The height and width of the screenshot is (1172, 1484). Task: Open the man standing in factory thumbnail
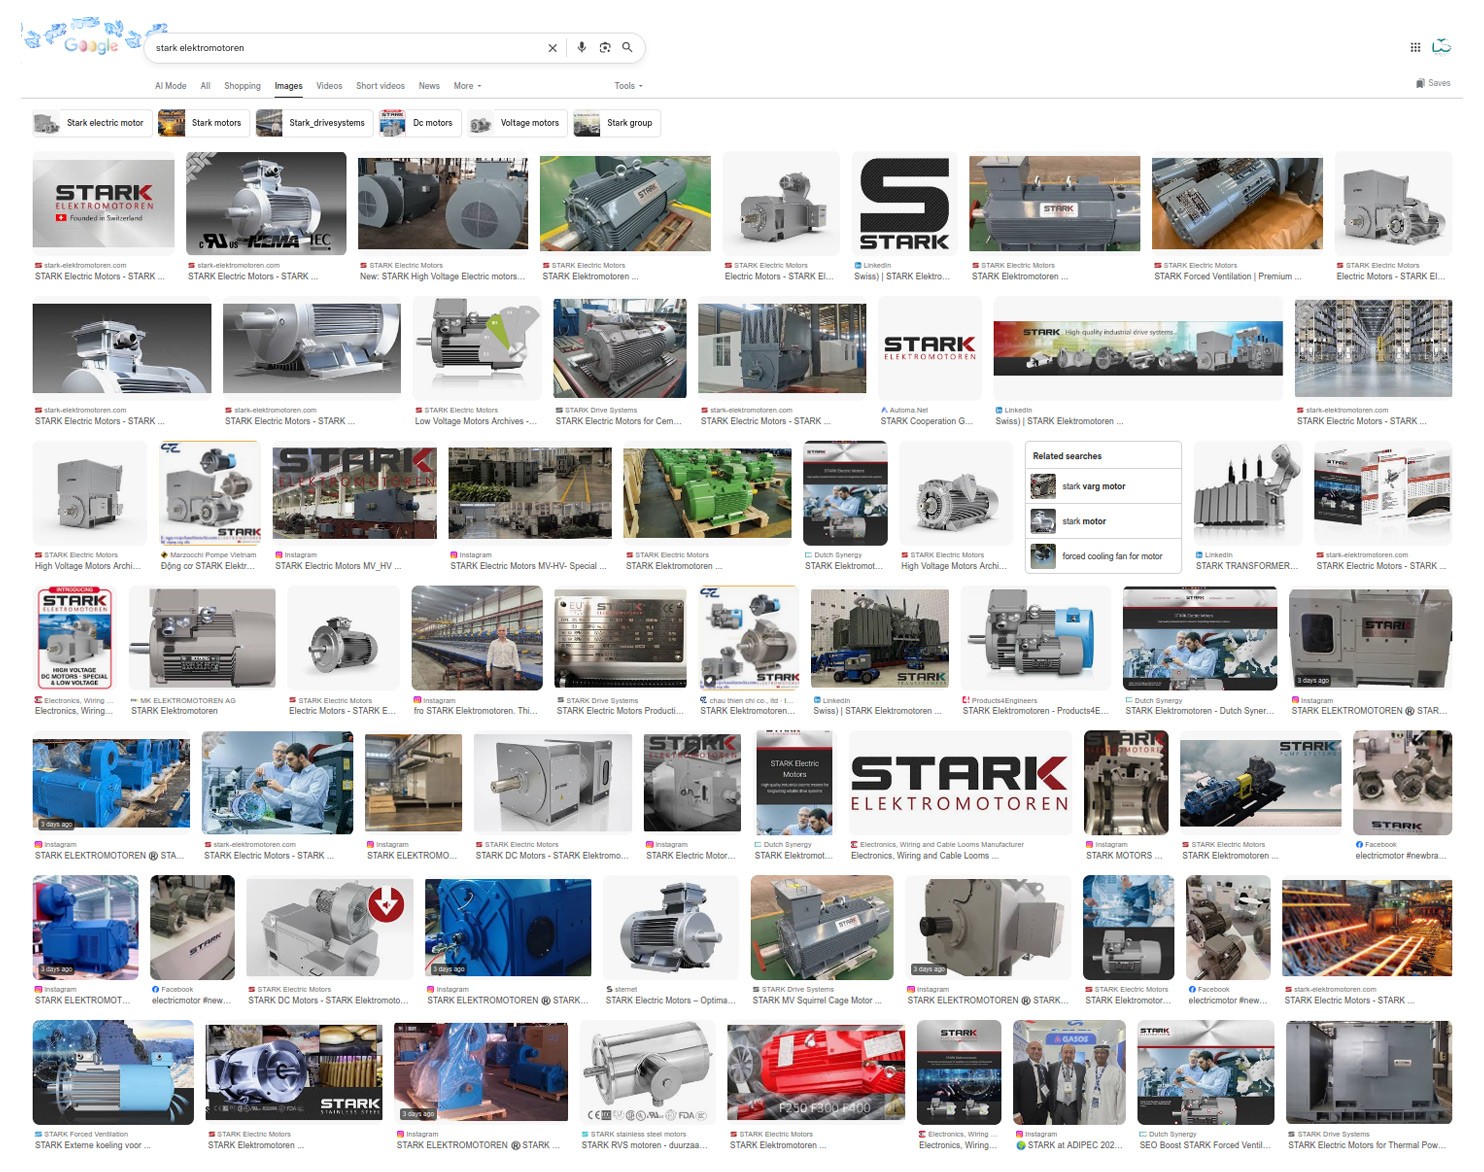[477, 638]
